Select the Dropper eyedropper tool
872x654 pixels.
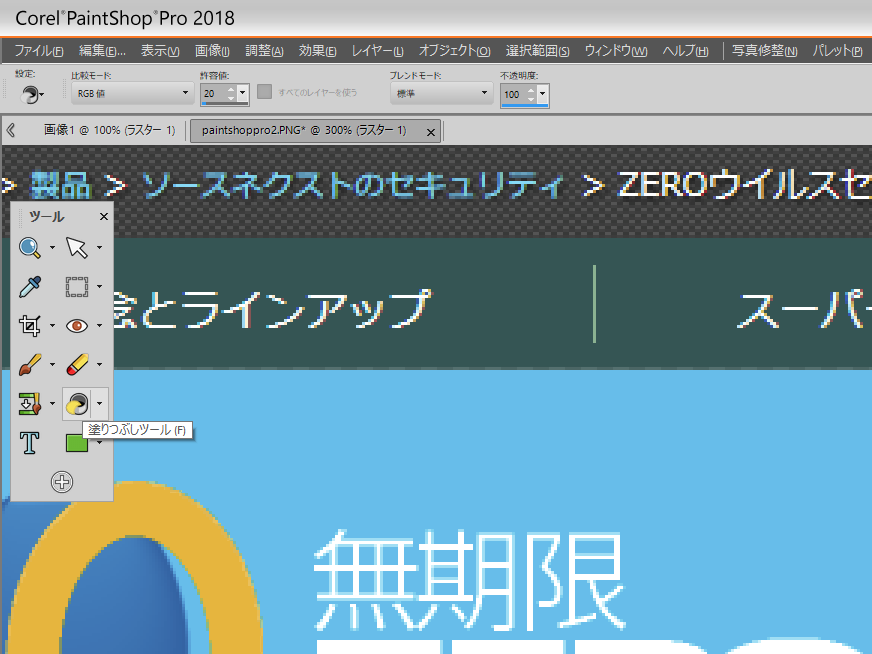[x=30, y=287]
